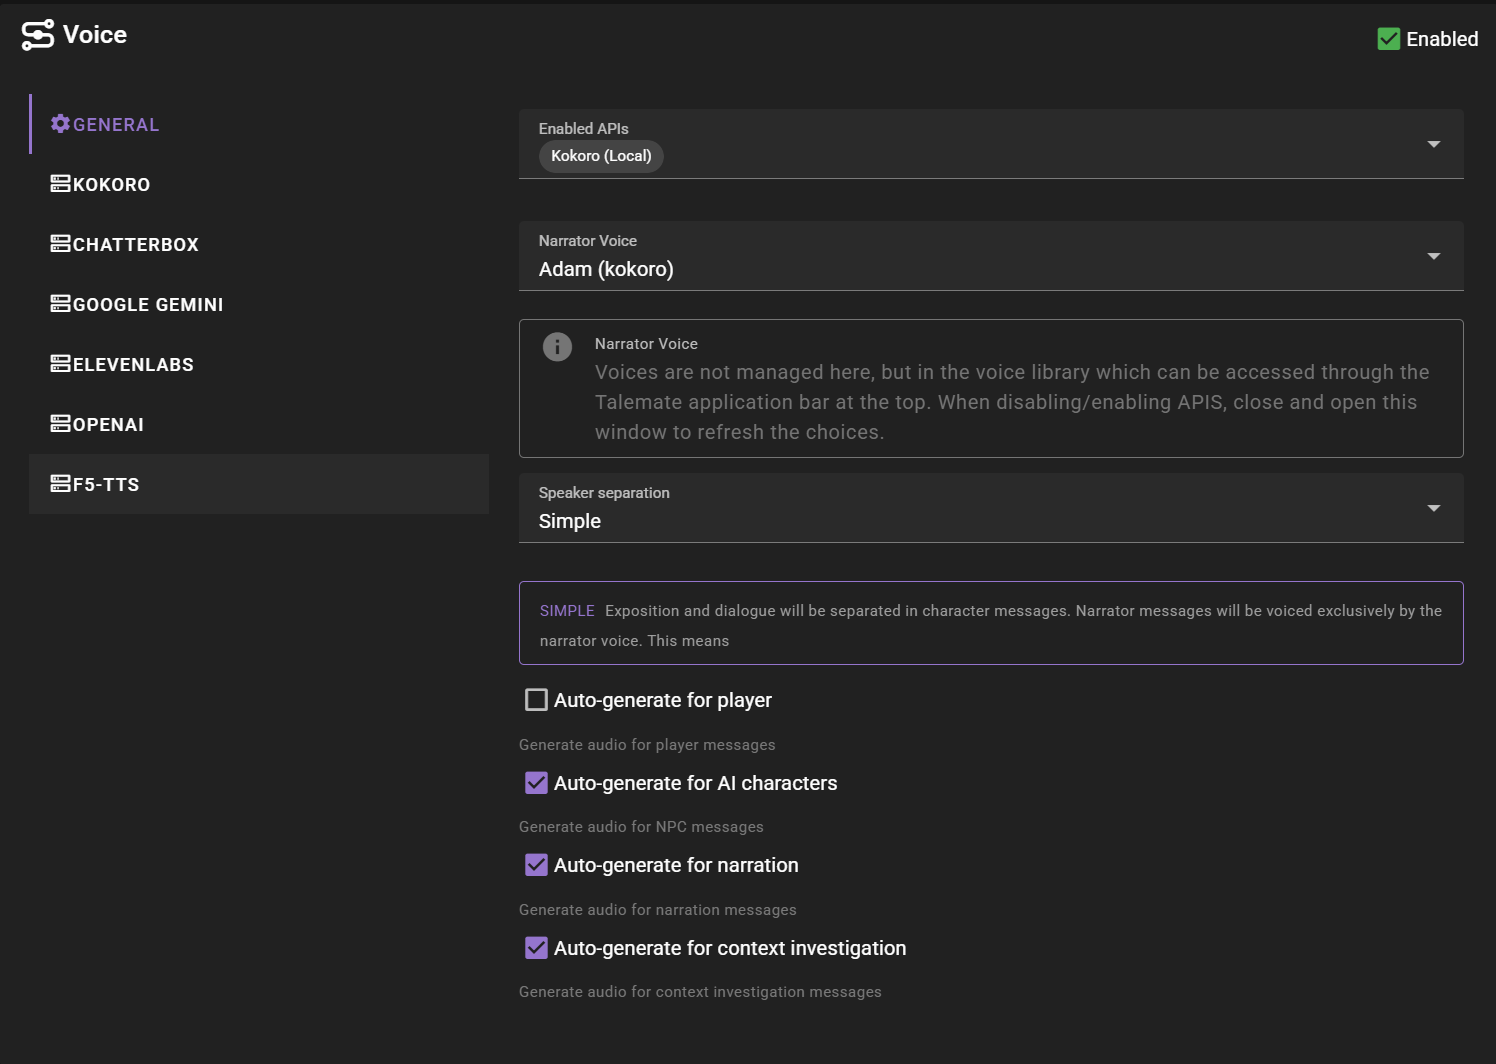Switch to the F5-TTS tab
1496x1064 pixels.
point(259,484)
